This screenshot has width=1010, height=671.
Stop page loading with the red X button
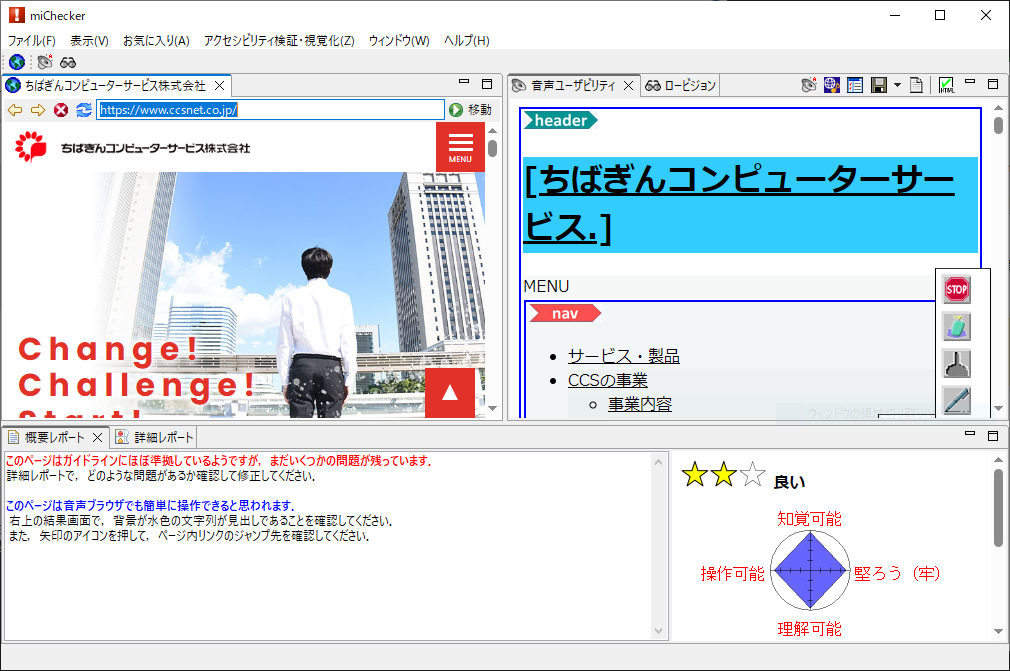[61, 110]
